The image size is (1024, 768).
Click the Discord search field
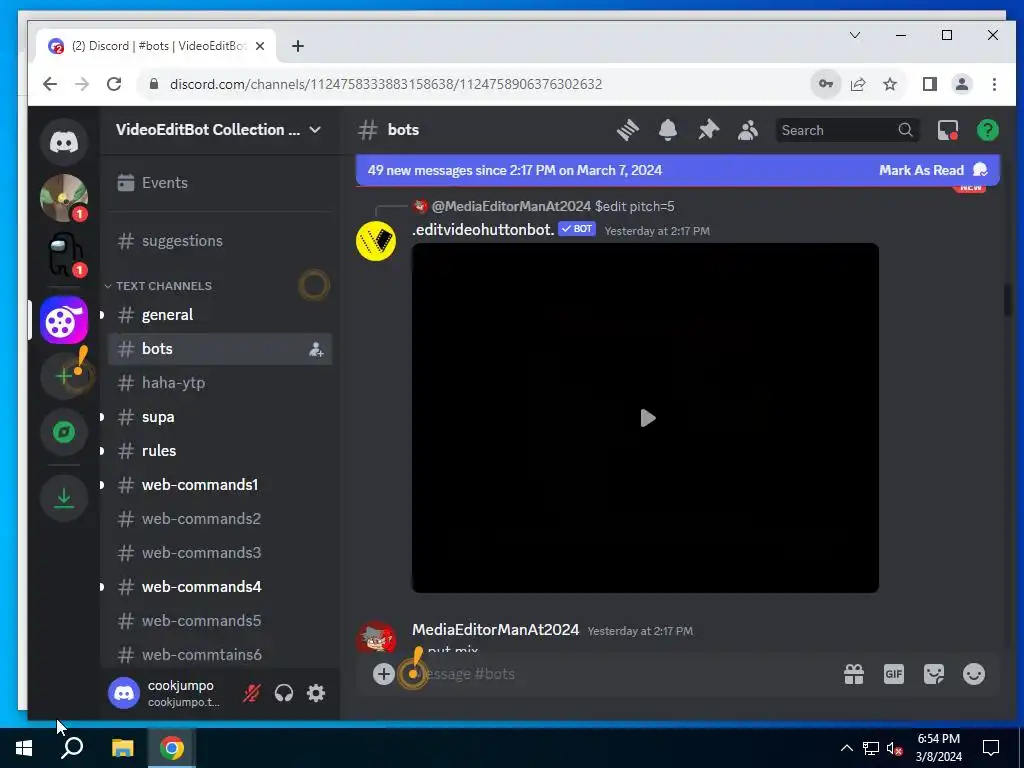pos(847,130)
